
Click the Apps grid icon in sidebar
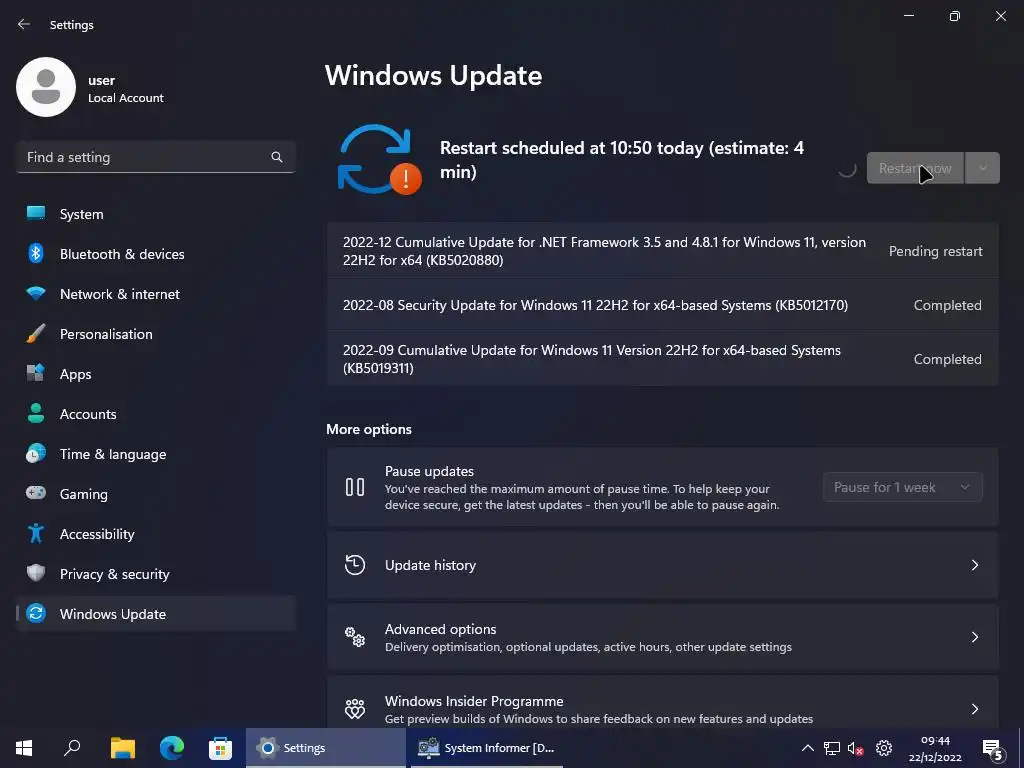point(36,373)
